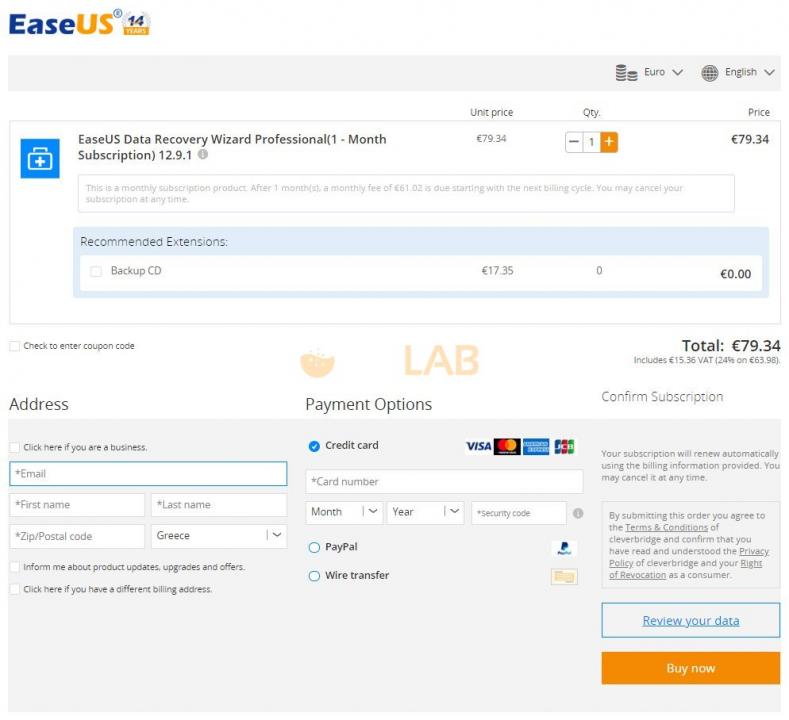789x720 pixels.
Task: Click the €17.35 Backup CD unit price
Action: pyautogui.click(x=497, y=271)
